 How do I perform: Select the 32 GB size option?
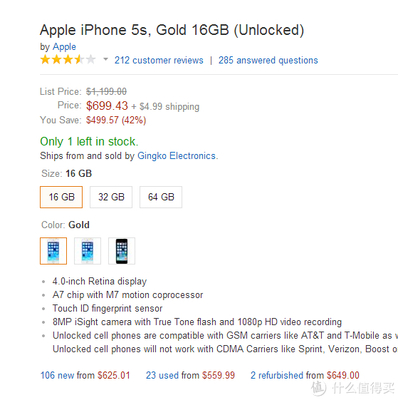pos(111,197)
